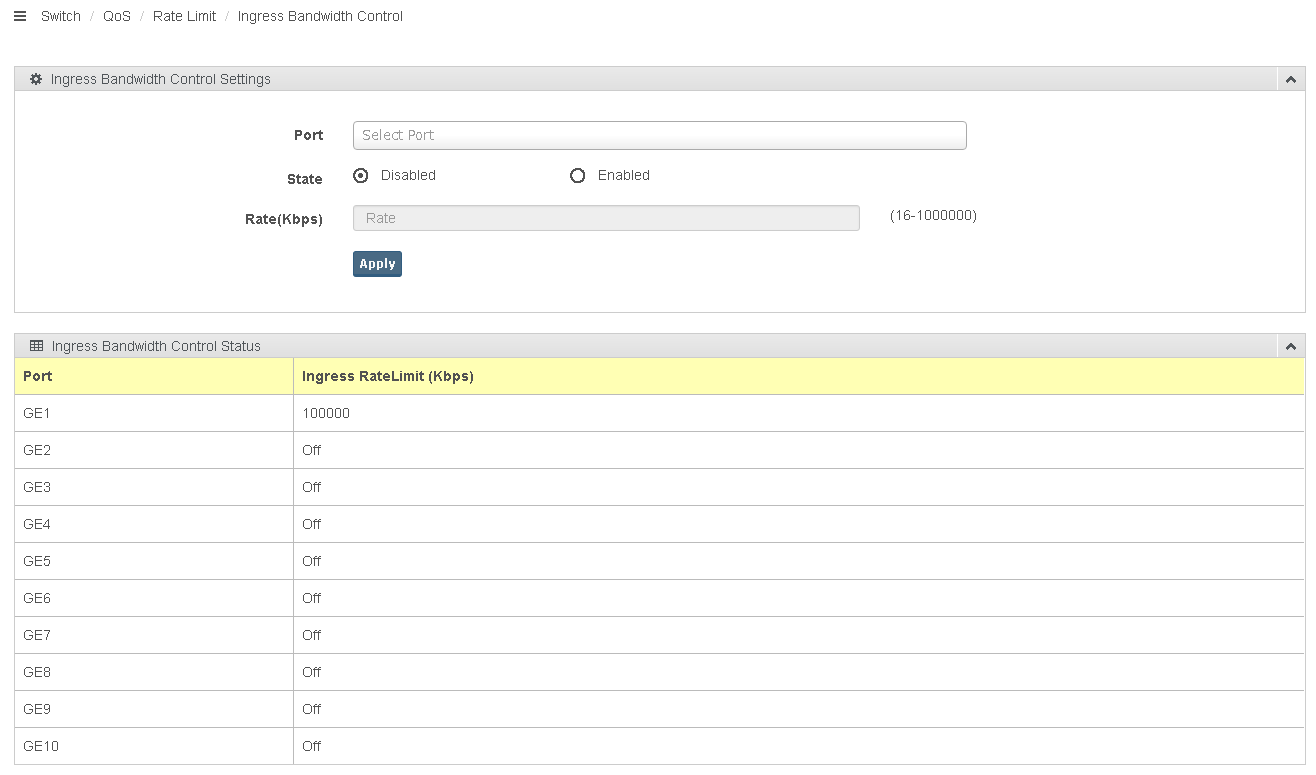The width and height of the screenshot is (1316, 775).
Task: Select the GE6 port cell
Action: [x=154, y=598]
